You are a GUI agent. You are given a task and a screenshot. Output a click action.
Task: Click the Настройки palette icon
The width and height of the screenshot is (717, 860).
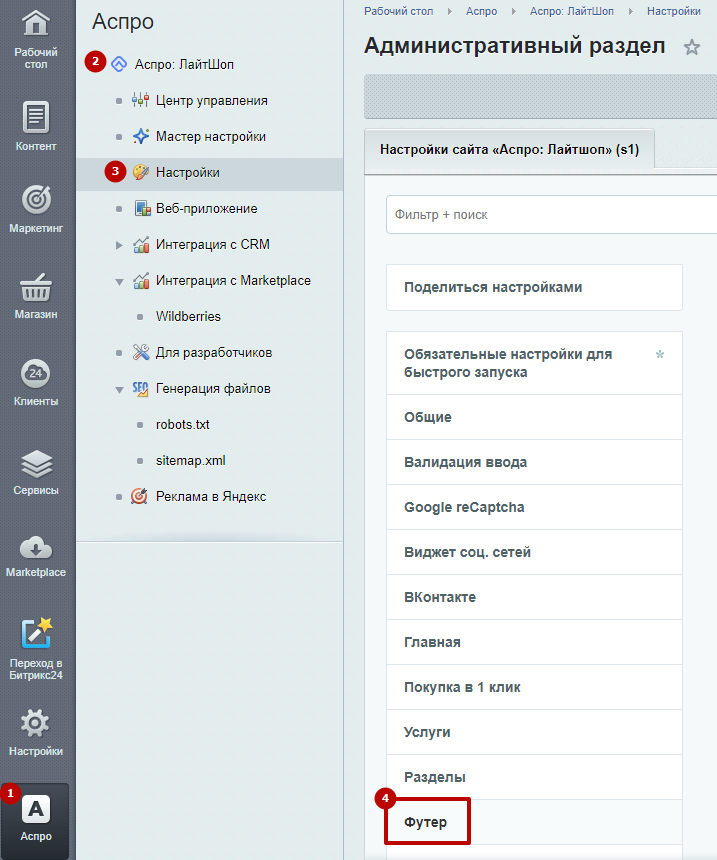pos(140,172)
